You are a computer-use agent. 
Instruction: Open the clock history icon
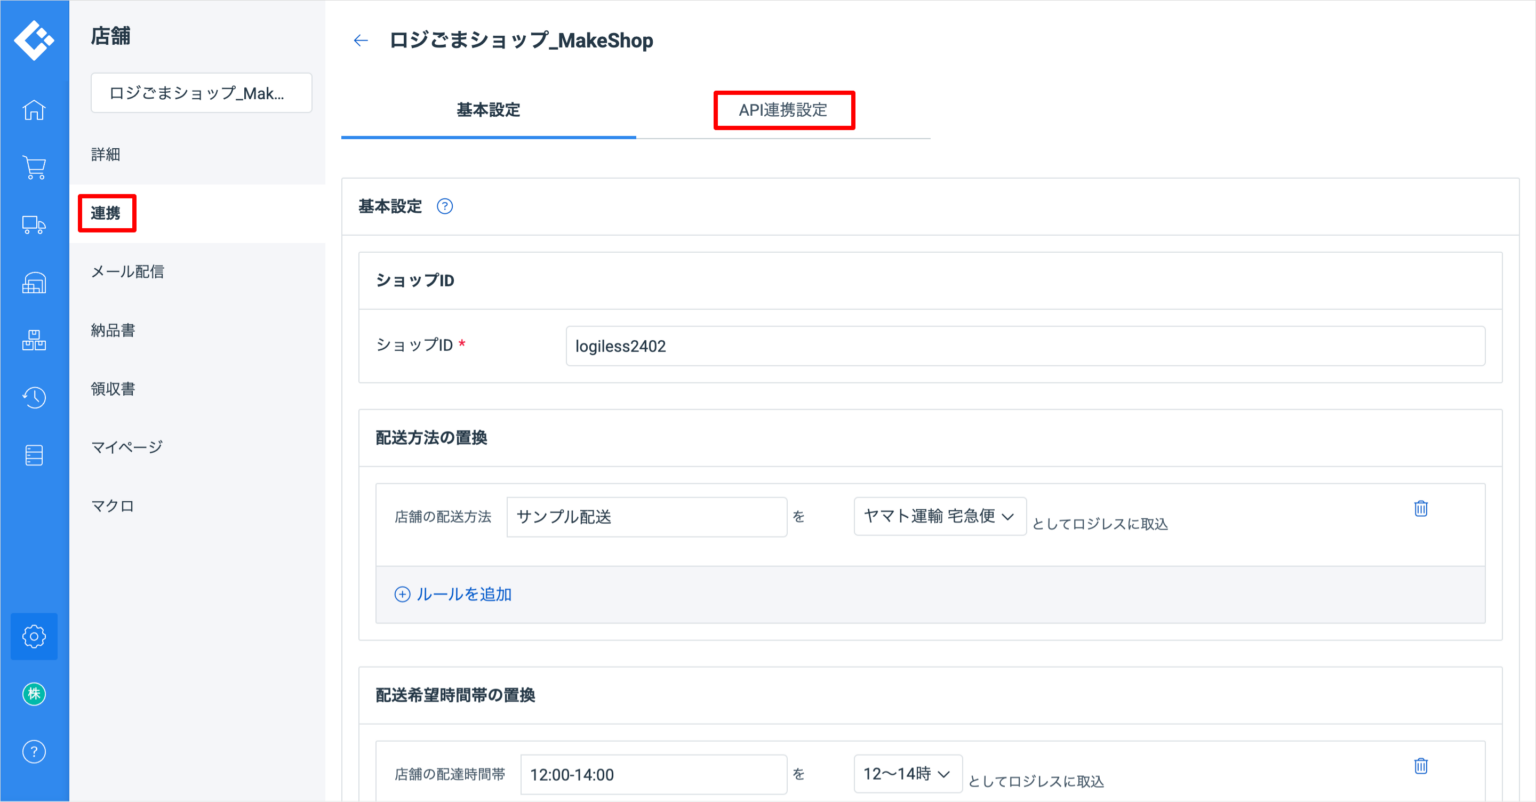34,397
